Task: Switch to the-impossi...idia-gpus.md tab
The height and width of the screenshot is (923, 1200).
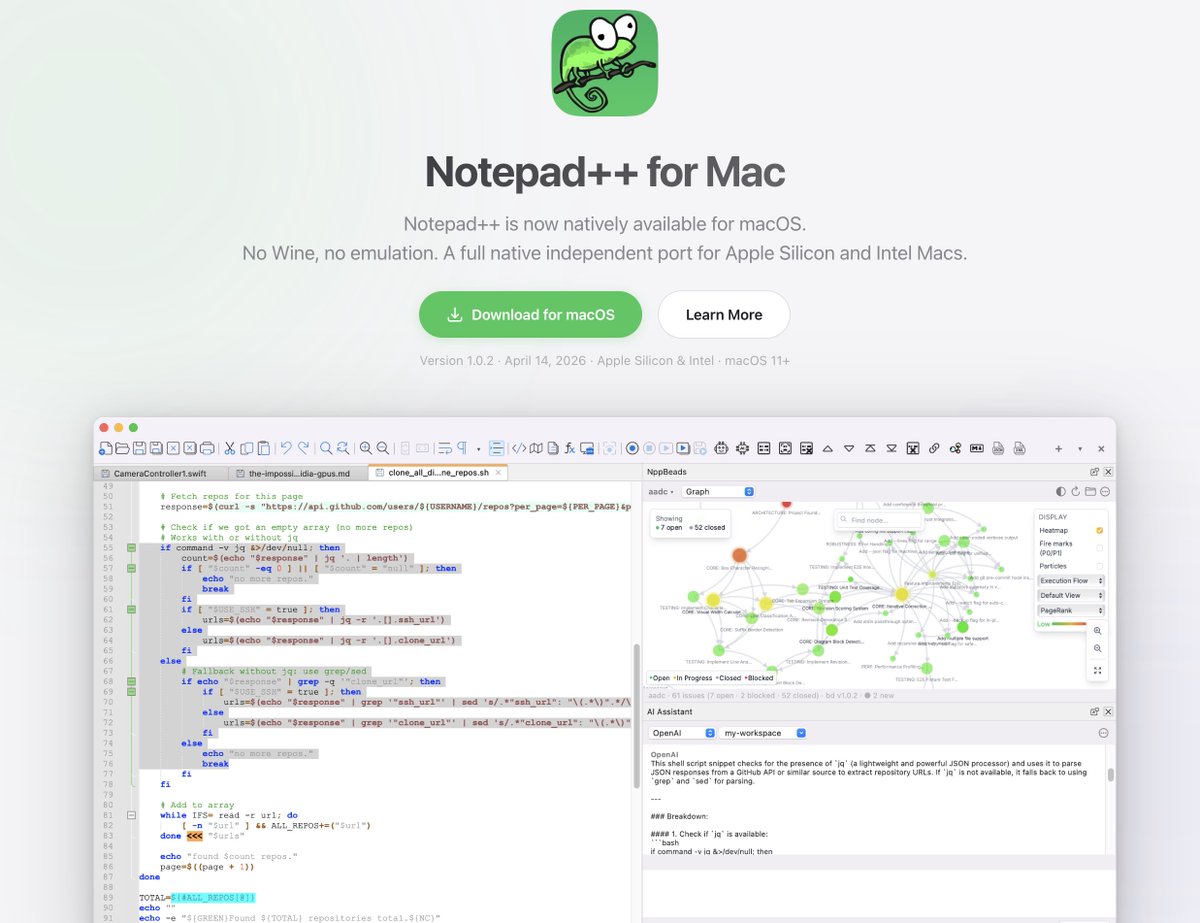Action: pyautogui.click(x=296, y=473)
